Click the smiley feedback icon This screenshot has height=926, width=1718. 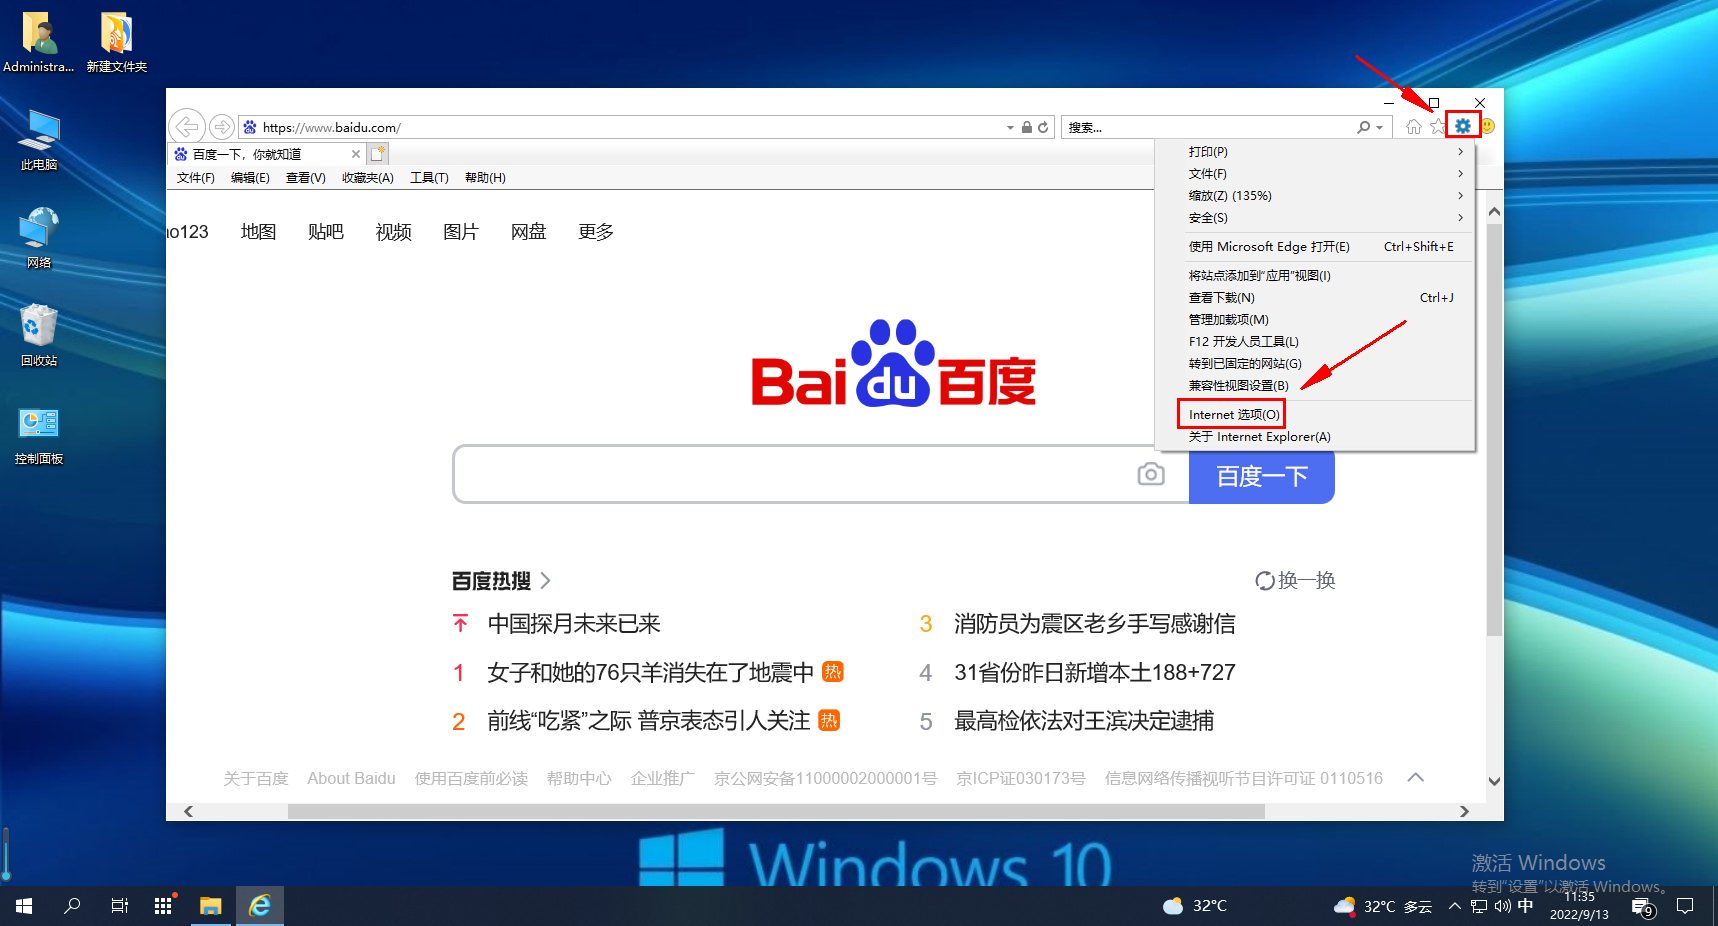(x=1488, y=126)
